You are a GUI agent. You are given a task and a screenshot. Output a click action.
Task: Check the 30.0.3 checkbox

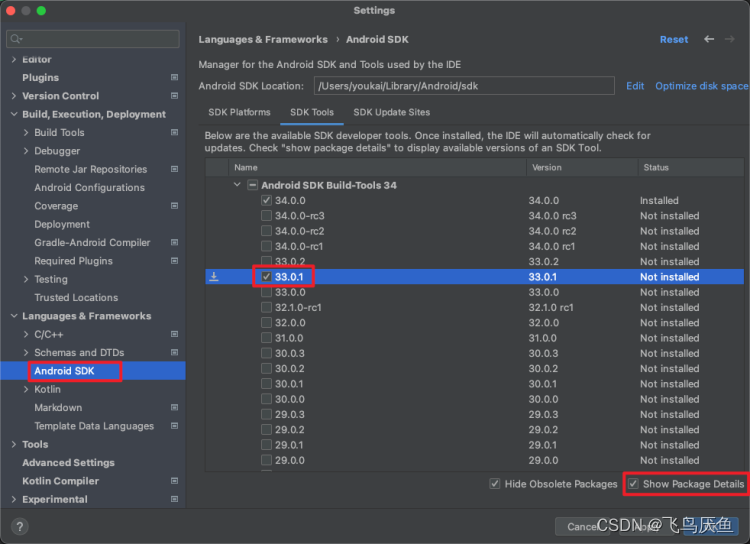tap(266, 353)
